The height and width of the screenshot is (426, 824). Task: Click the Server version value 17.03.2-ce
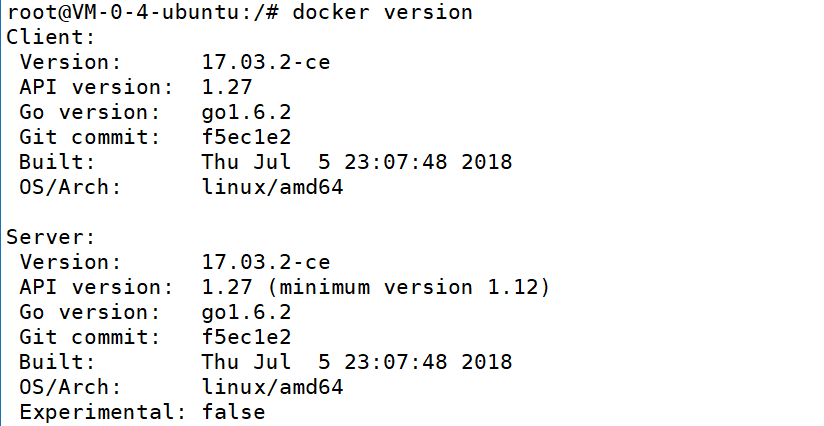click(x=265, y=262)
